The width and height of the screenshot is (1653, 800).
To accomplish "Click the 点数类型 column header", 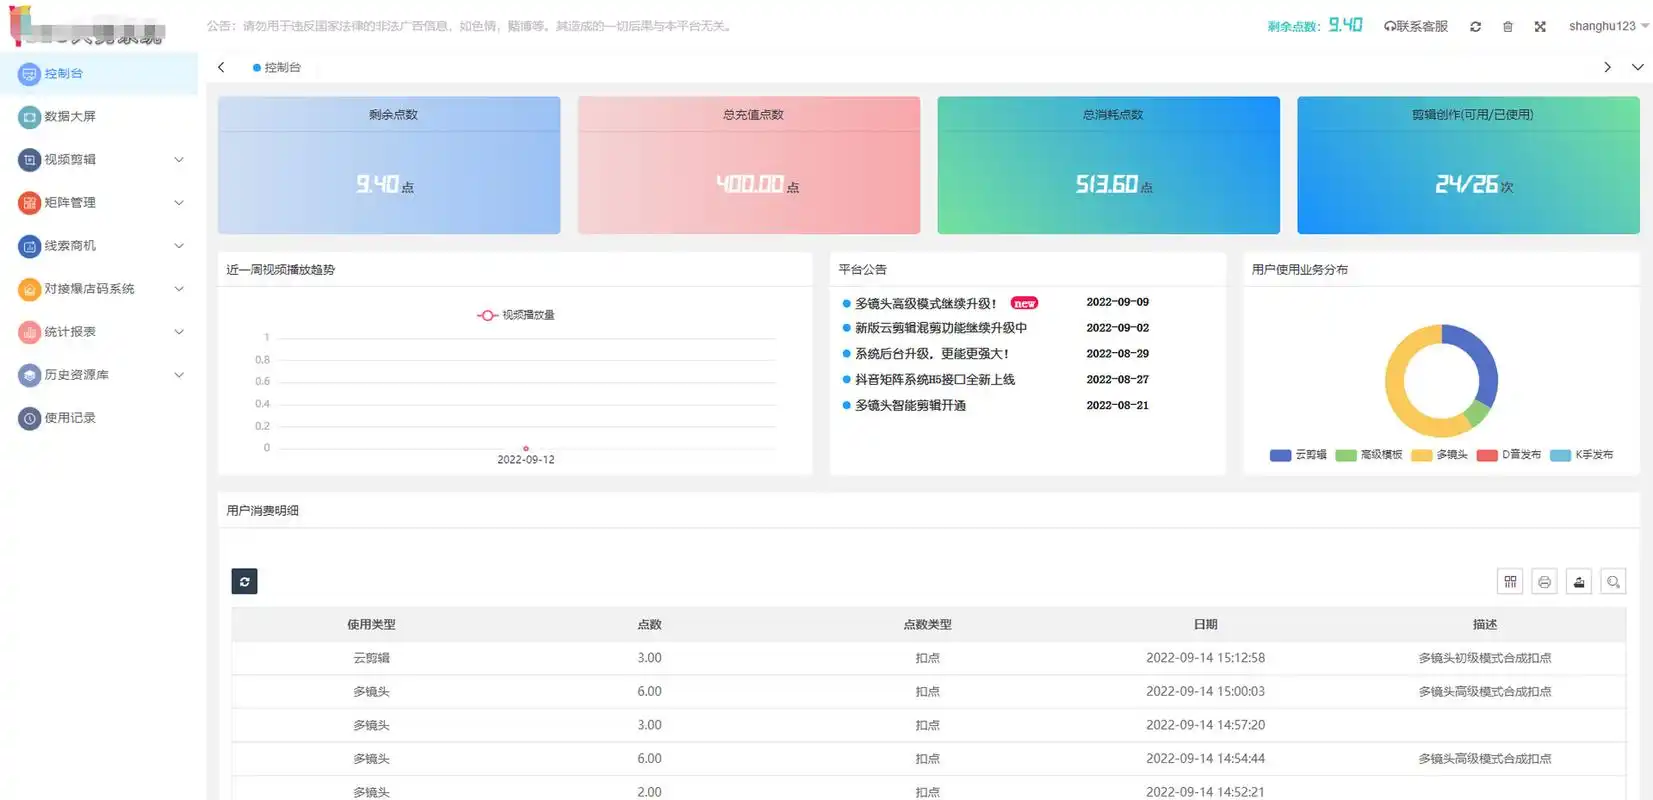I will click(x=927, y=625).
